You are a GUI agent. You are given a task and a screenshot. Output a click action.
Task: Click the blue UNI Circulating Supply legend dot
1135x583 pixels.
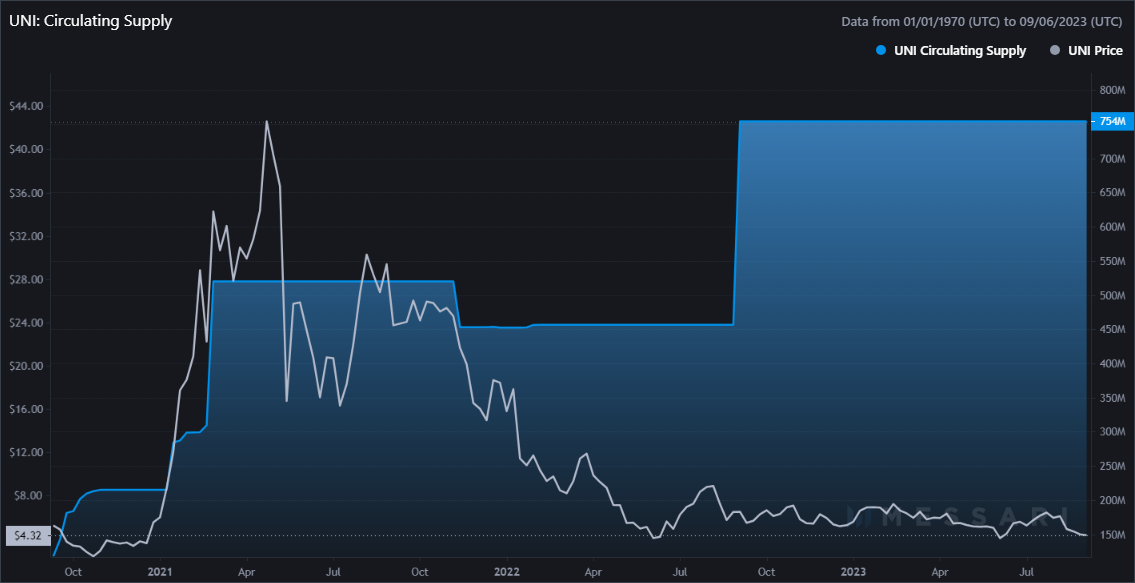click(x=880, y=51)
